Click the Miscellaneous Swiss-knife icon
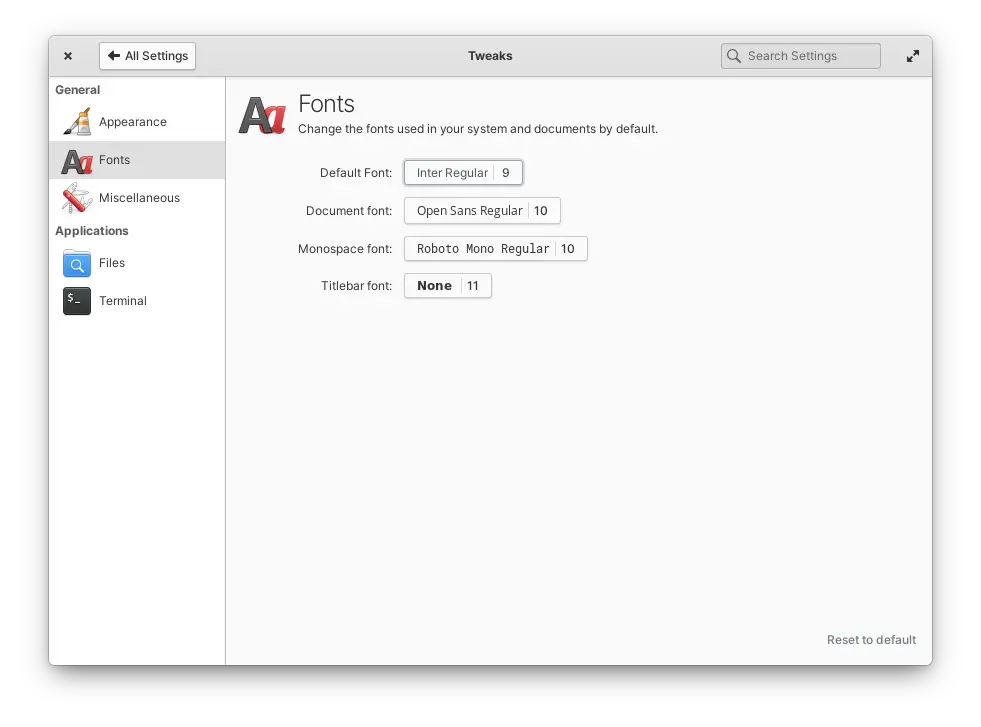 [77, 198]
